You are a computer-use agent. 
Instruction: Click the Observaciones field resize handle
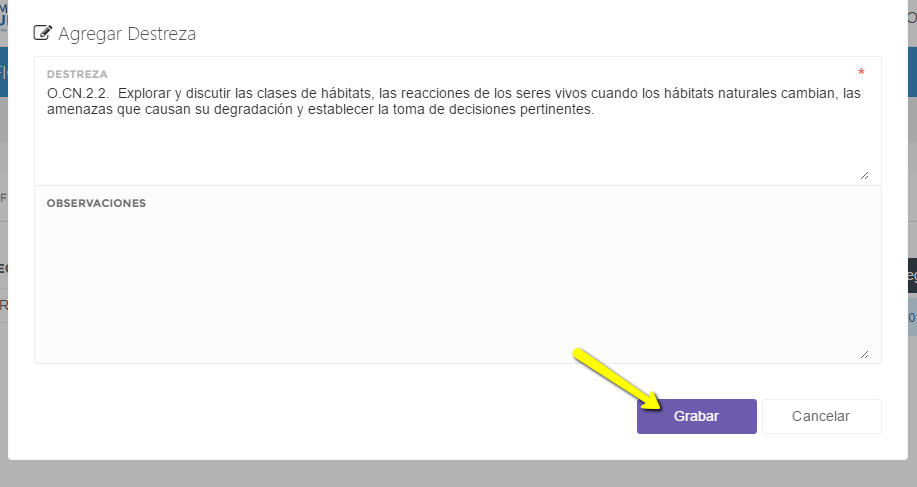tap(864, 354)
